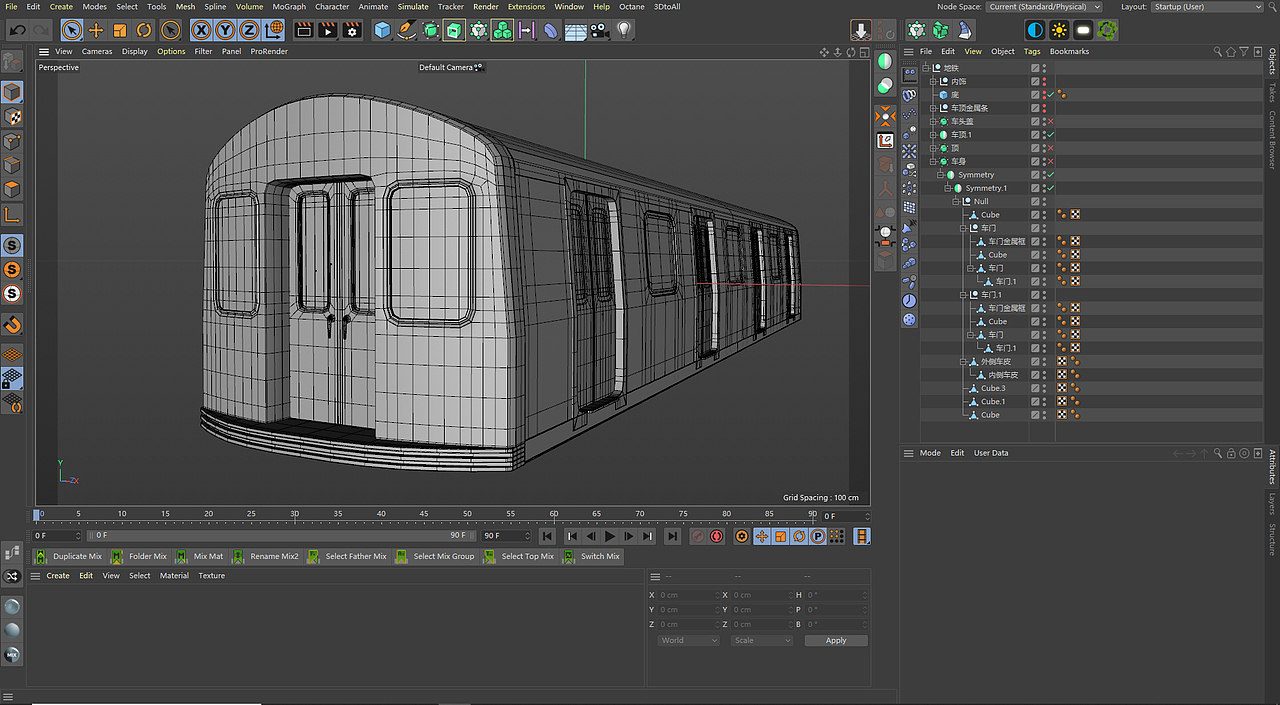Screen dimensions: 1280x705
Task: Open the Node Space dropdown
Action: tap(1044, 7)
